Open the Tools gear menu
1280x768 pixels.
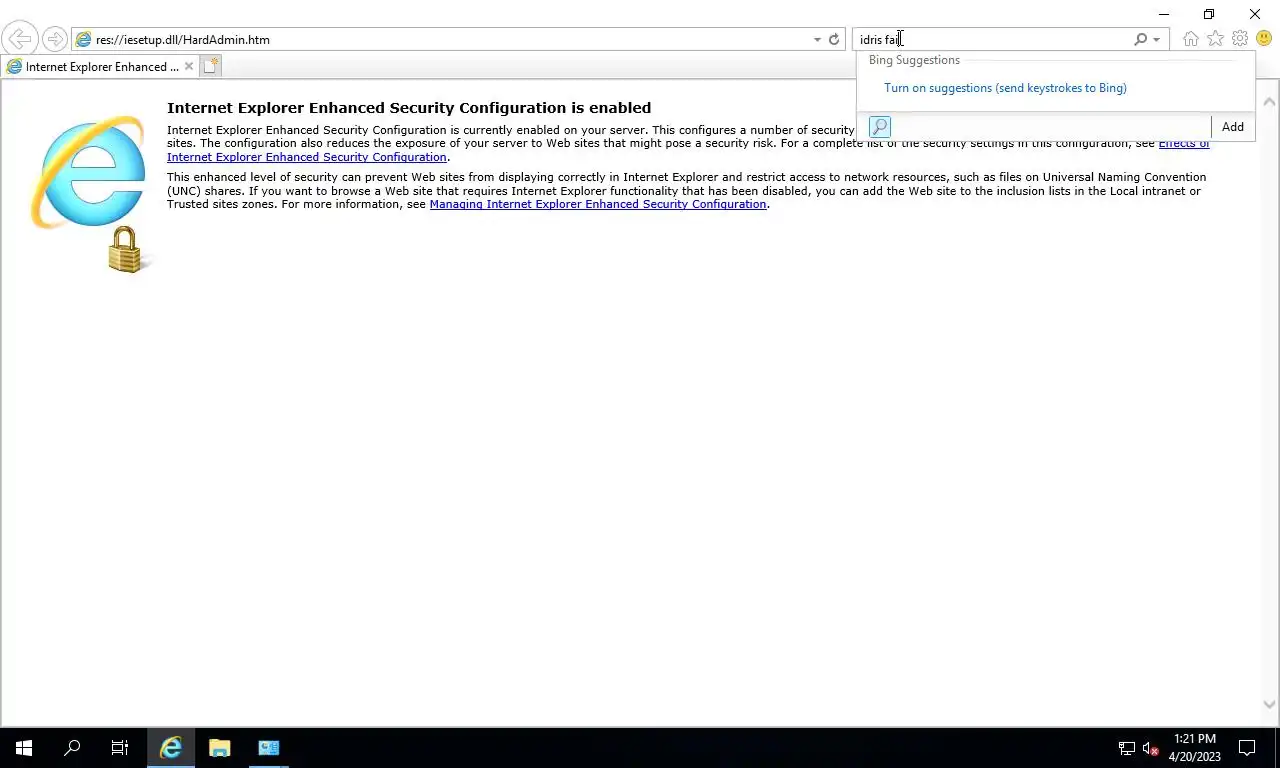click(x=1240, y=39)
